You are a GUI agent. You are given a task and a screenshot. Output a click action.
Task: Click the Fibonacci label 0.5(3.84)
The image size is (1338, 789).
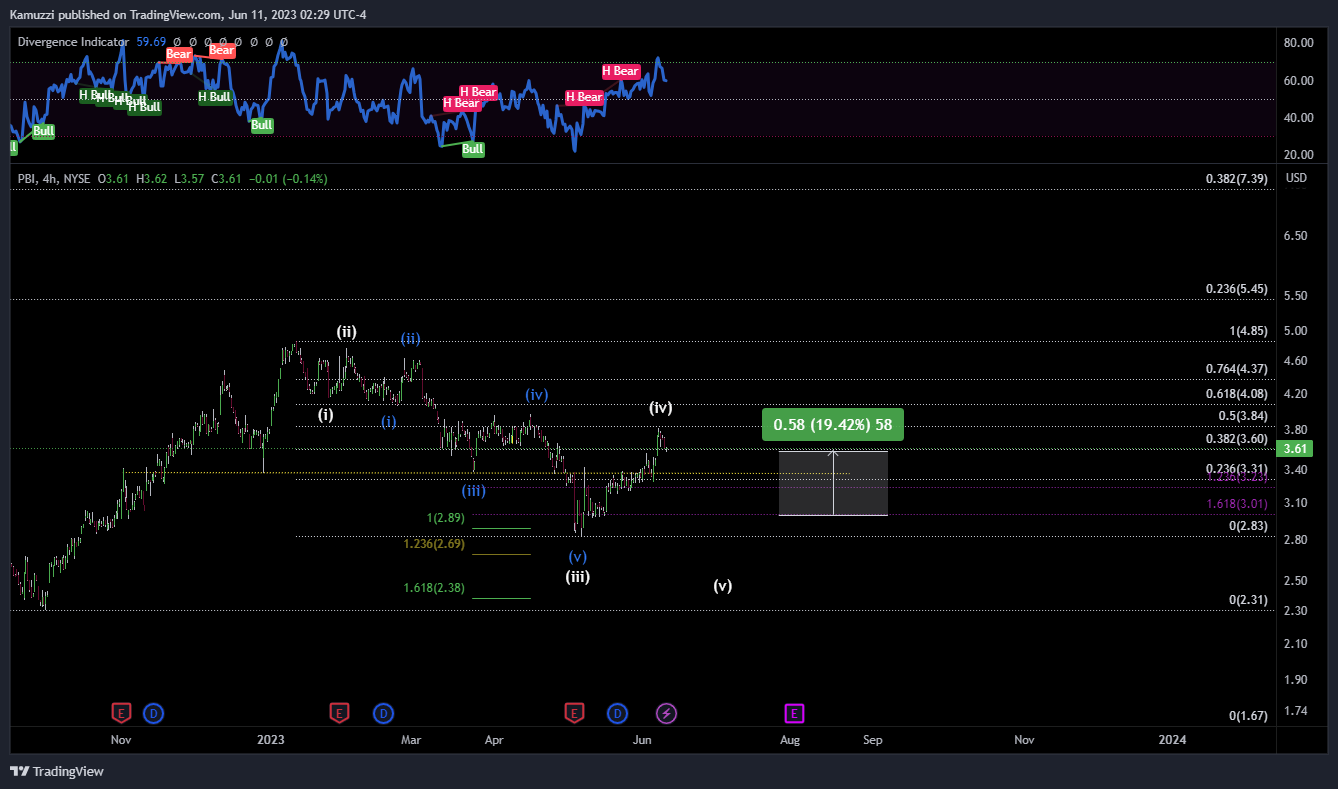click(1243, 416)
